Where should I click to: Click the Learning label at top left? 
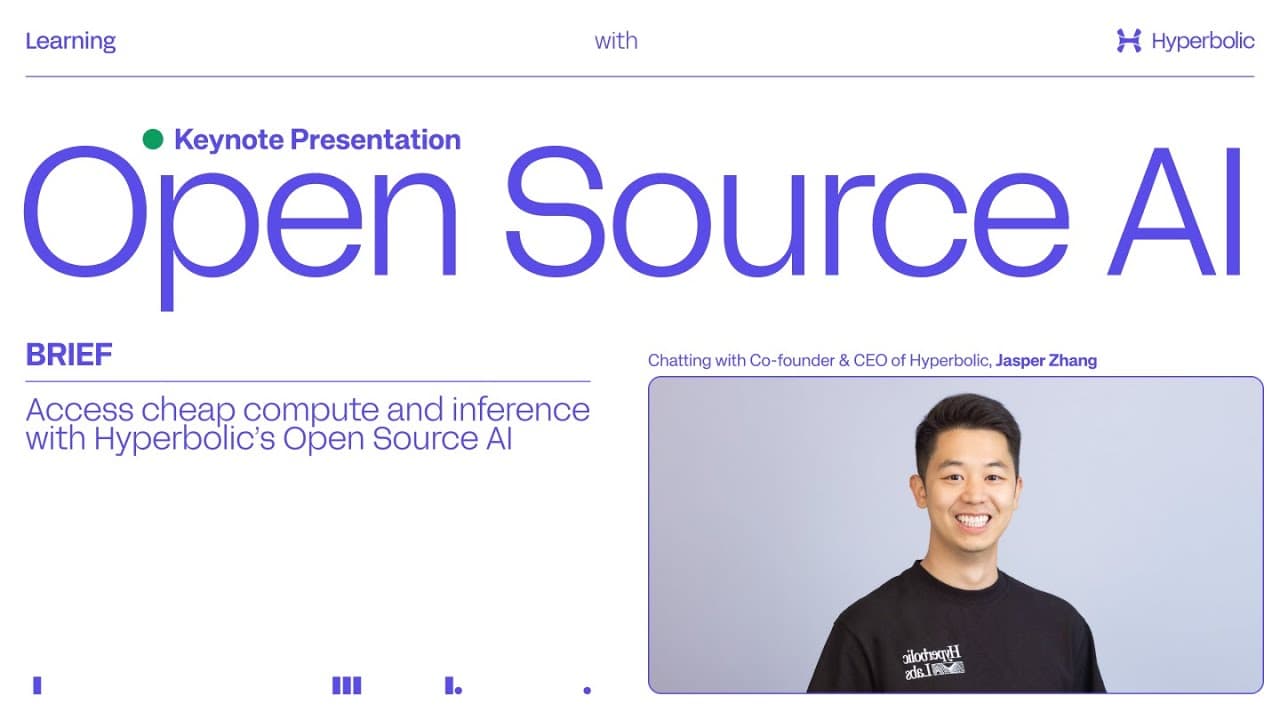tap(70, 41)
